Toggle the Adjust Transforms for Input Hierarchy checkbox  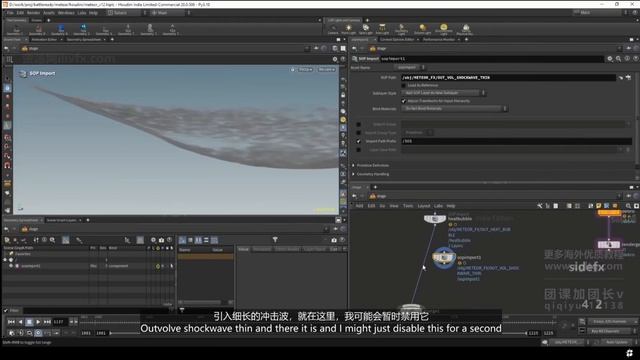tap(403, 101)
